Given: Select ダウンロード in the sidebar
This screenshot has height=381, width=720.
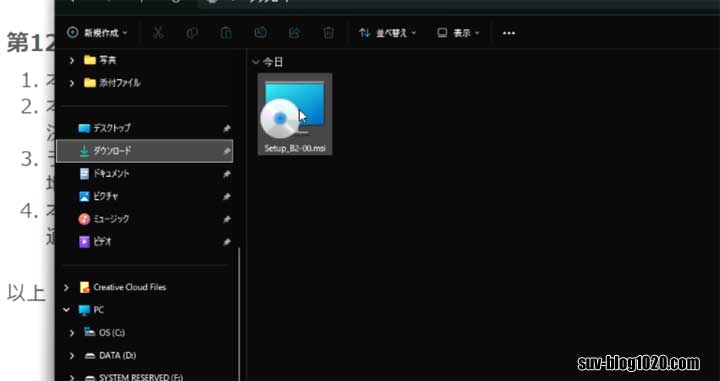Looking at the screenshot, I should (x=144, y=151).
